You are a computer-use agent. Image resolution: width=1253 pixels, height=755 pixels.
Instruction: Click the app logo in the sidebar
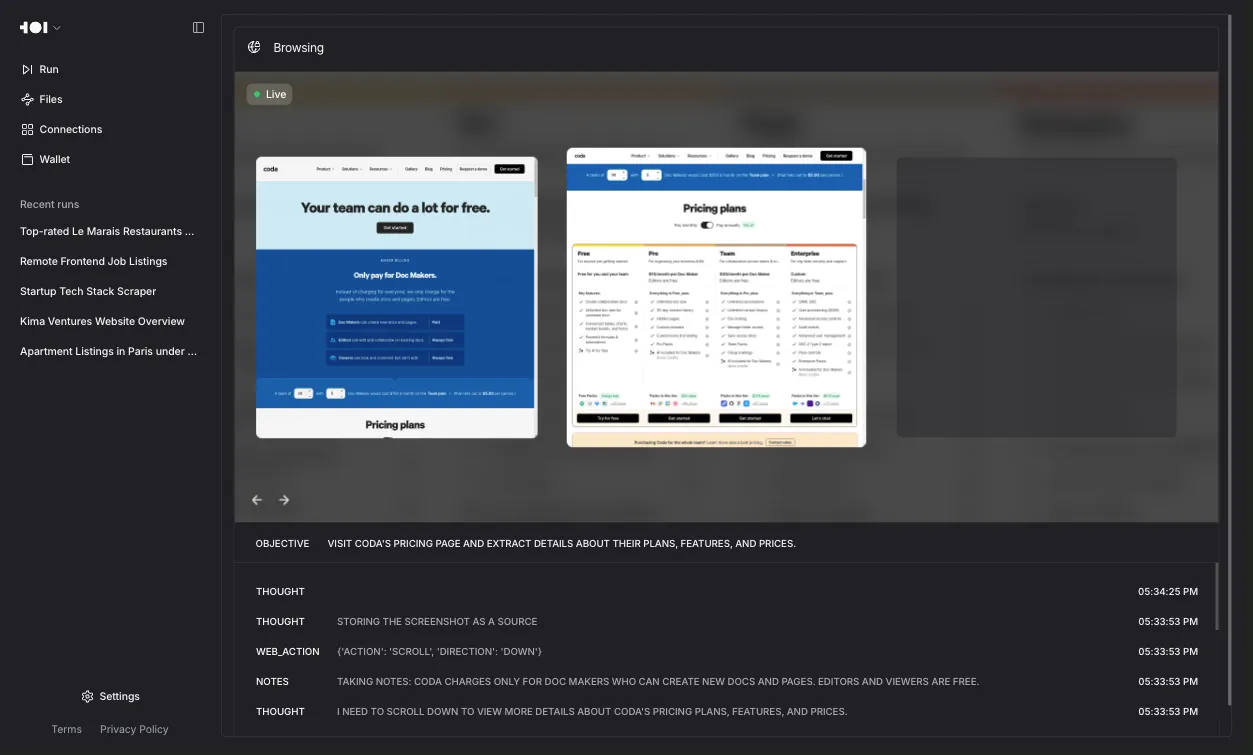point(34,28)
